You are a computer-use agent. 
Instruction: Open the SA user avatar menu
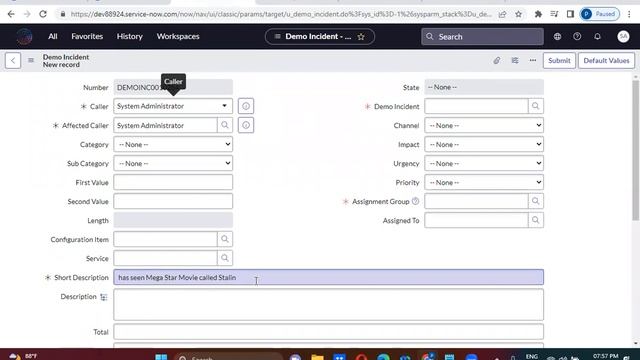click(x=623, y=36)
